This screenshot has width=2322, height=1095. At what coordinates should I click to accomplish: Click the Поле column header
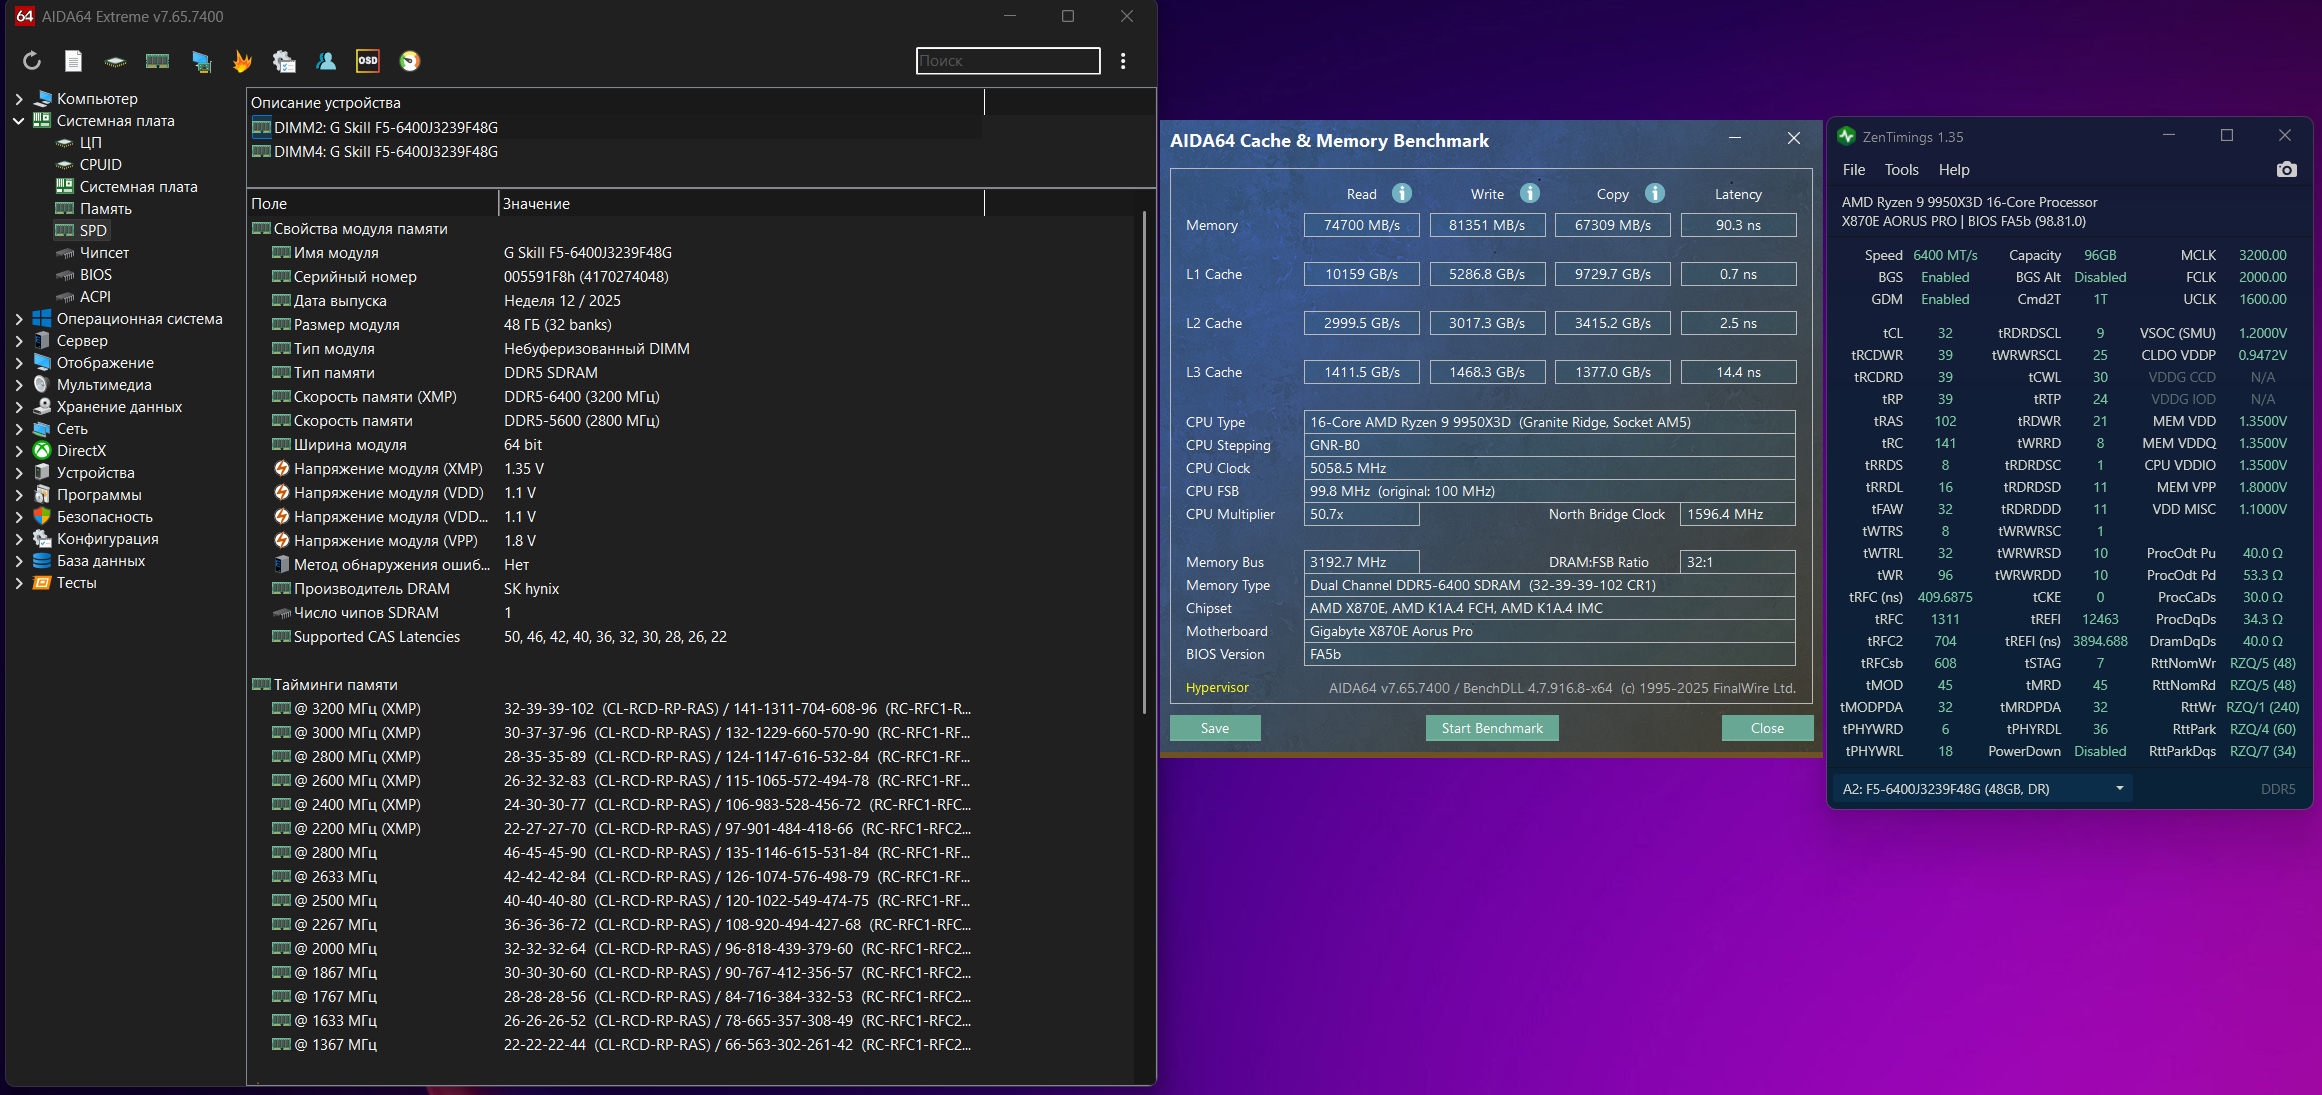point(372,204)
